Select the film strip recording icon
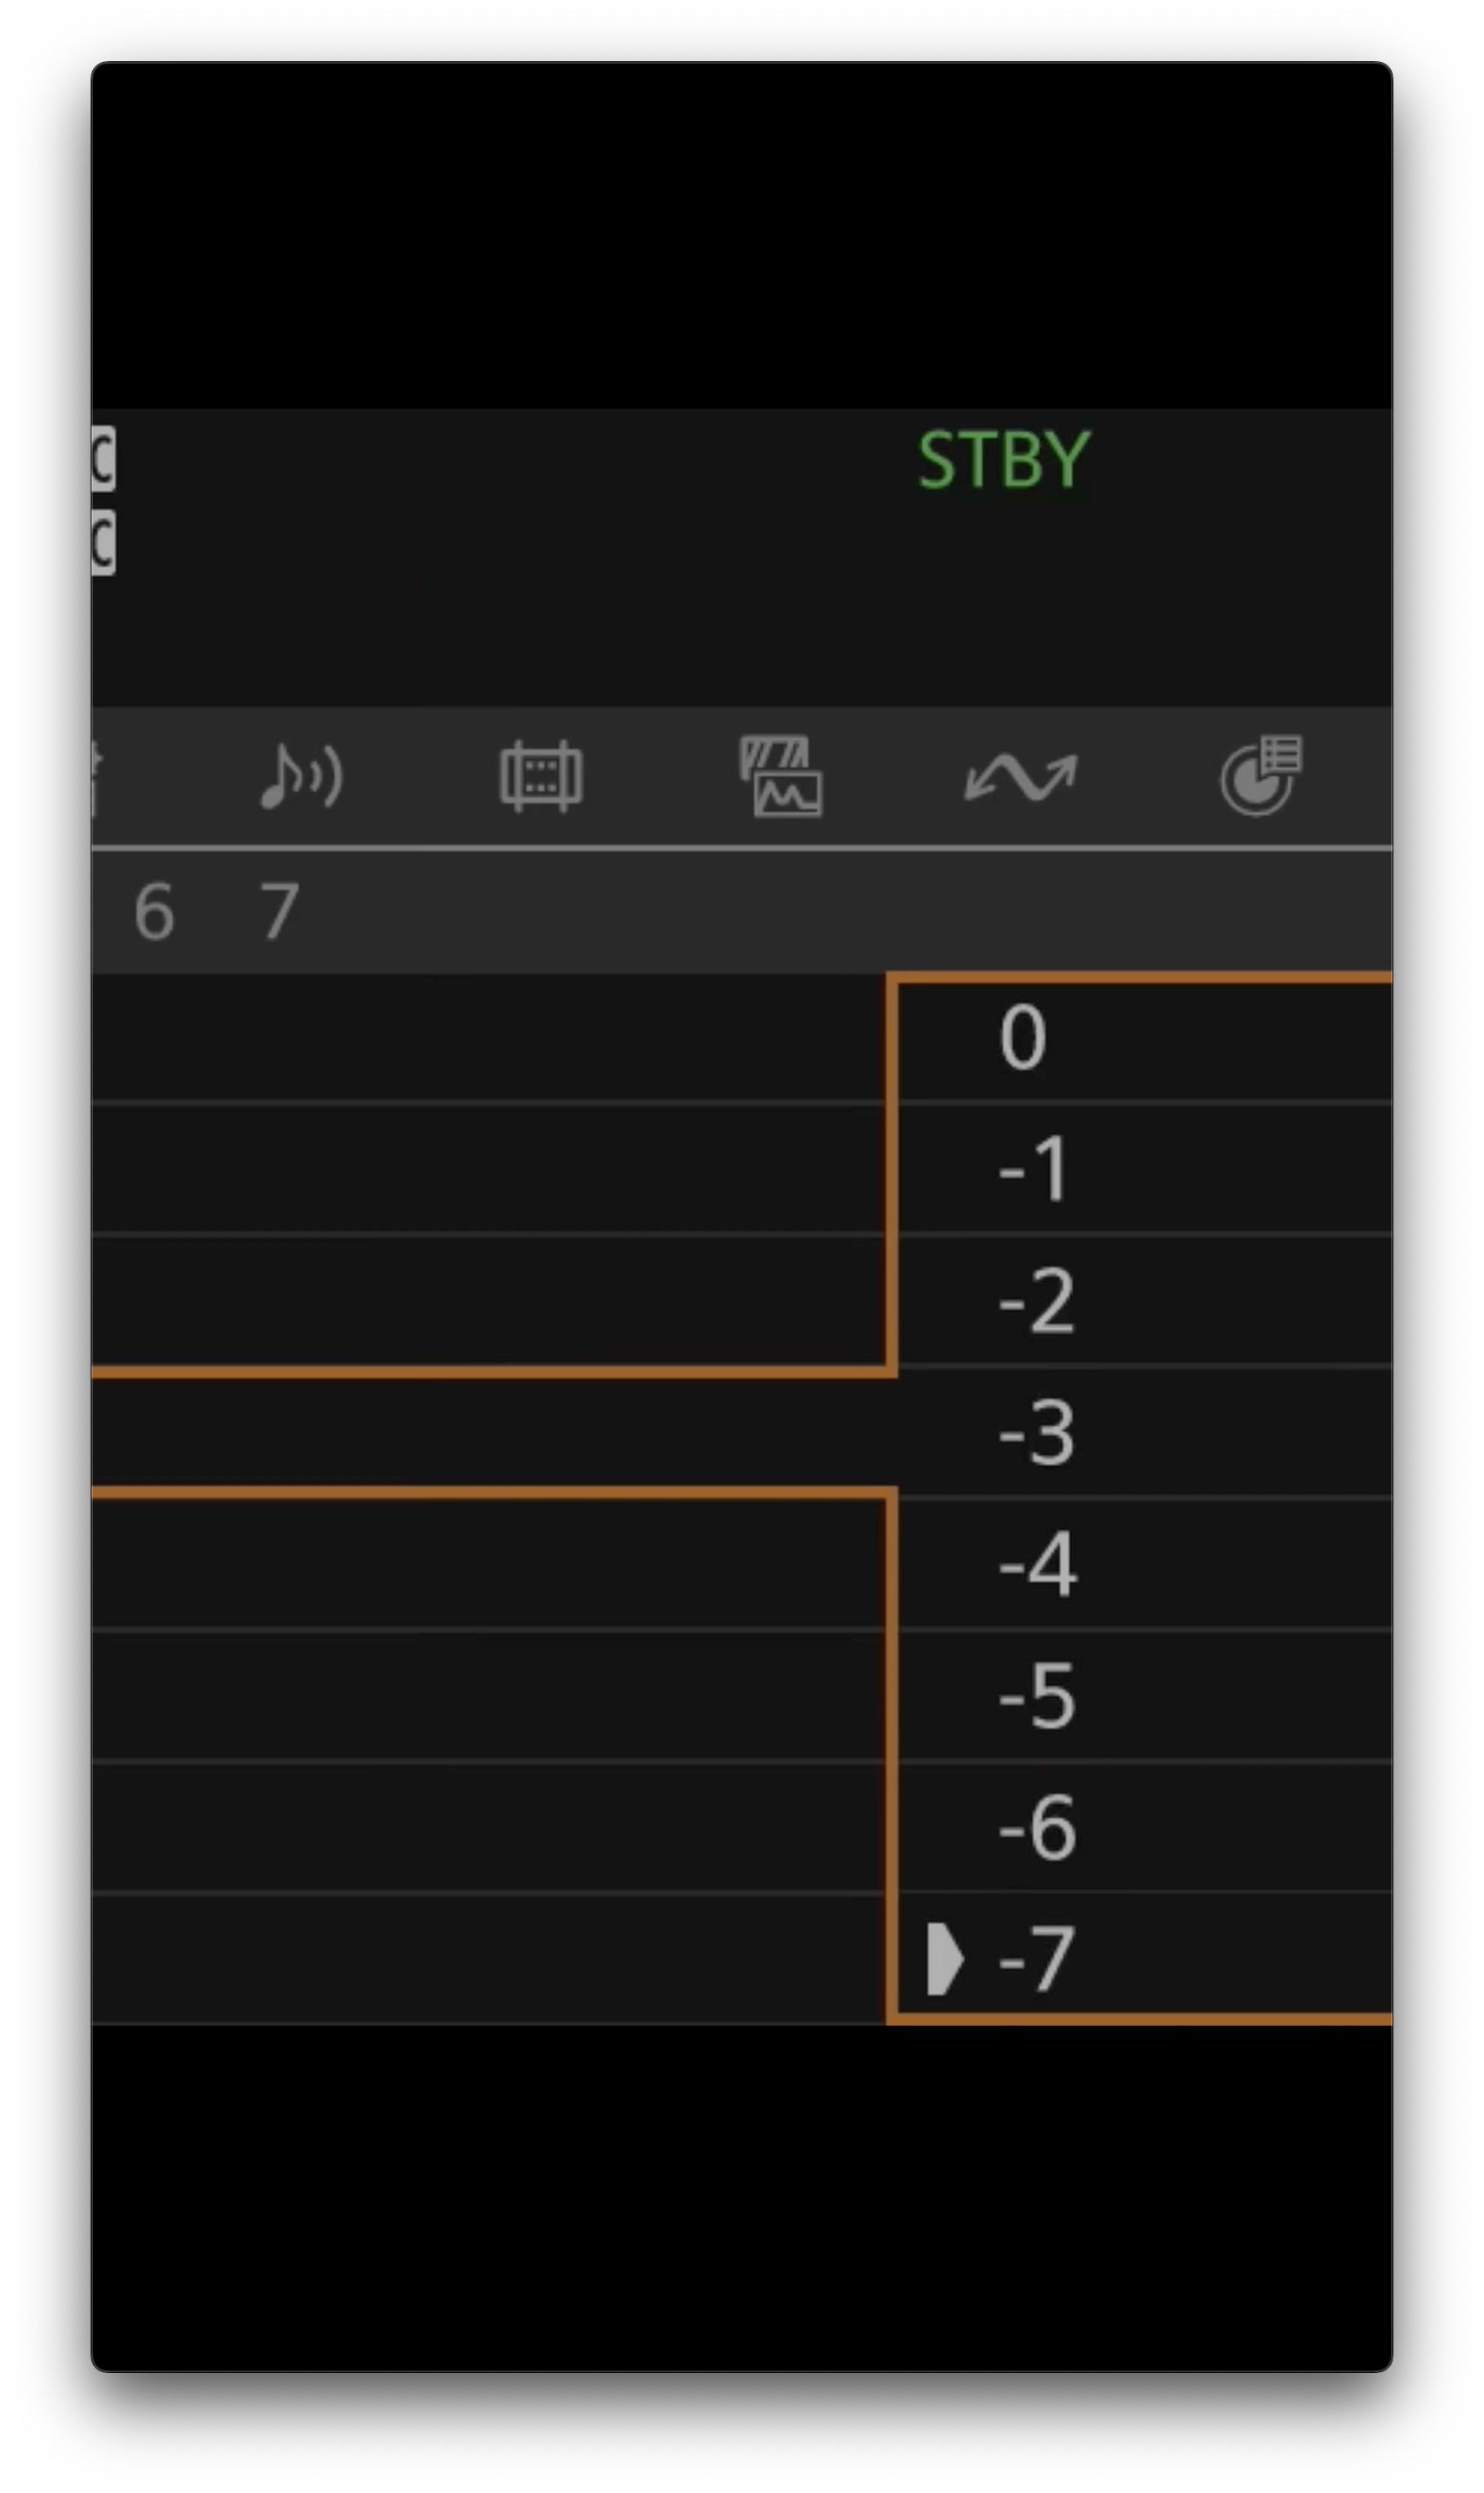Screen dimensions: 1484x2493 pos(541,777)
